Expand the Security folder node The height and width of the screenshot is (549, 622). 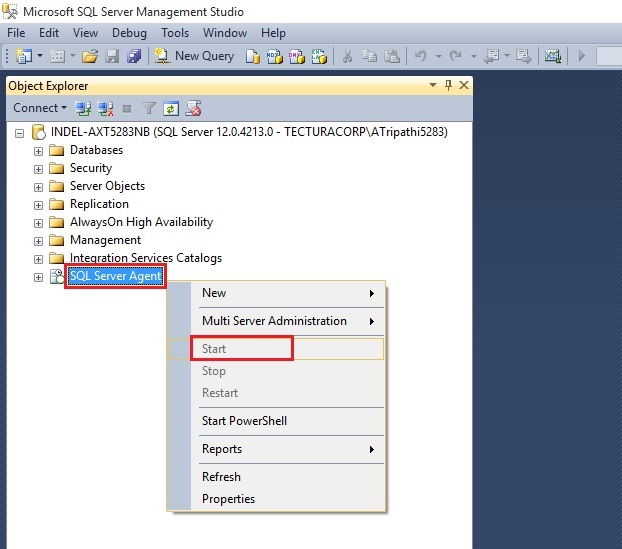39,168
